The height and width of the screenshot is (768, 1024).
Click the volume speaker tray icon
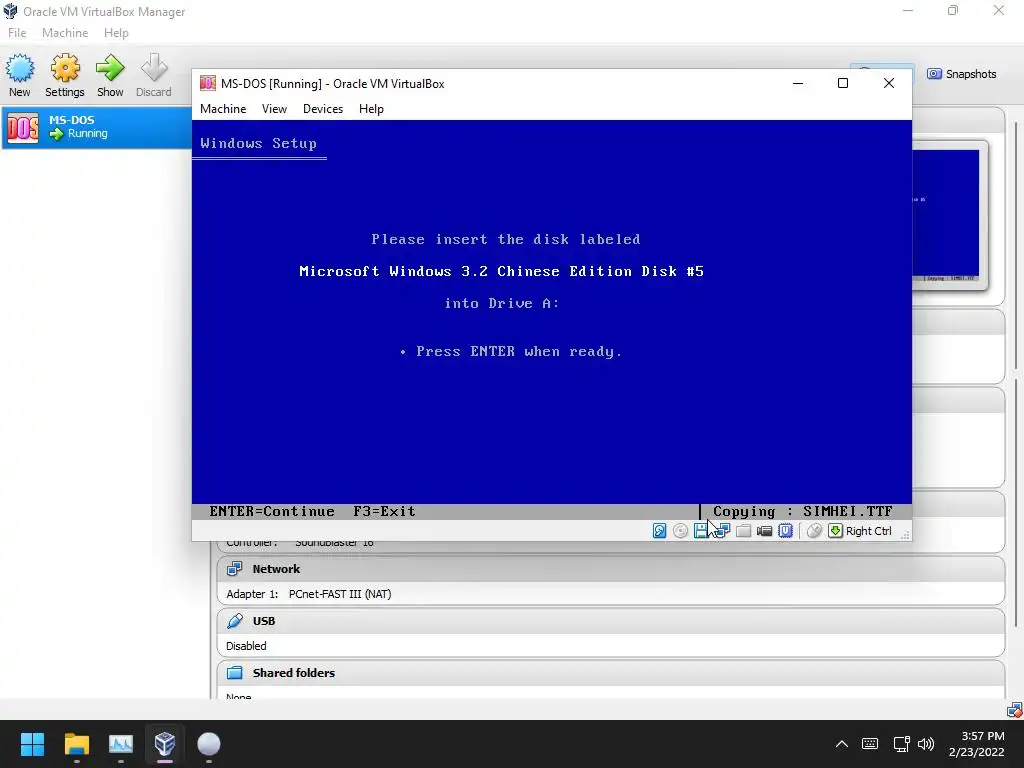(x=926, y=744)
